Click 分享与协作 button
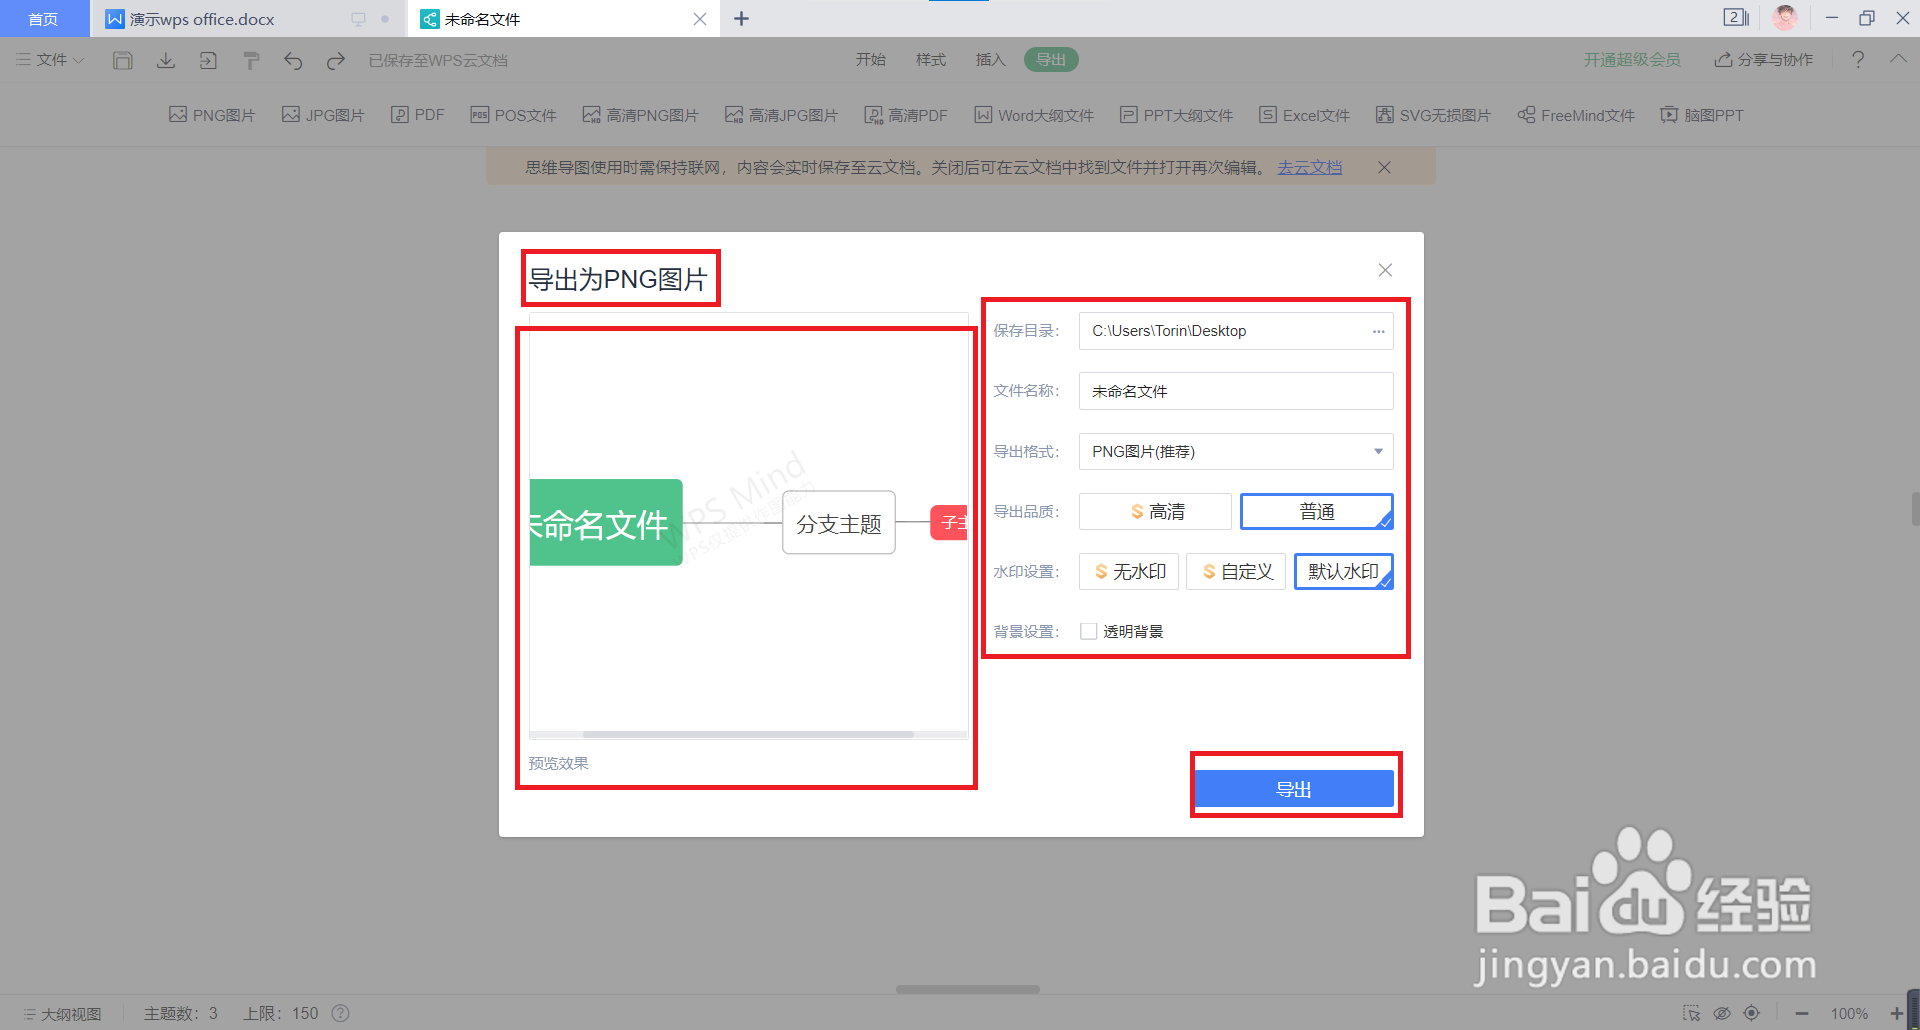Viewport: 1920px width, 1030px height. [x=1764, y=60]
